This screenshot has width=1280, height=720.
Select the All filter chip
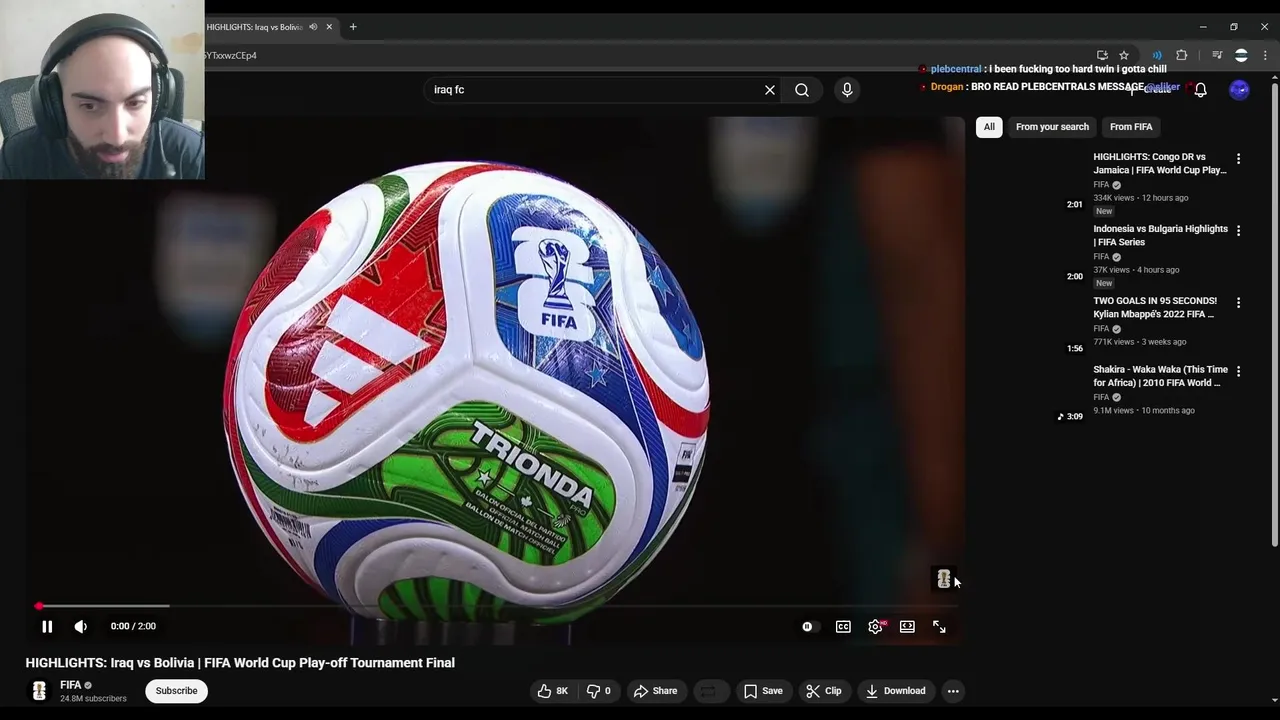[989, 127]
